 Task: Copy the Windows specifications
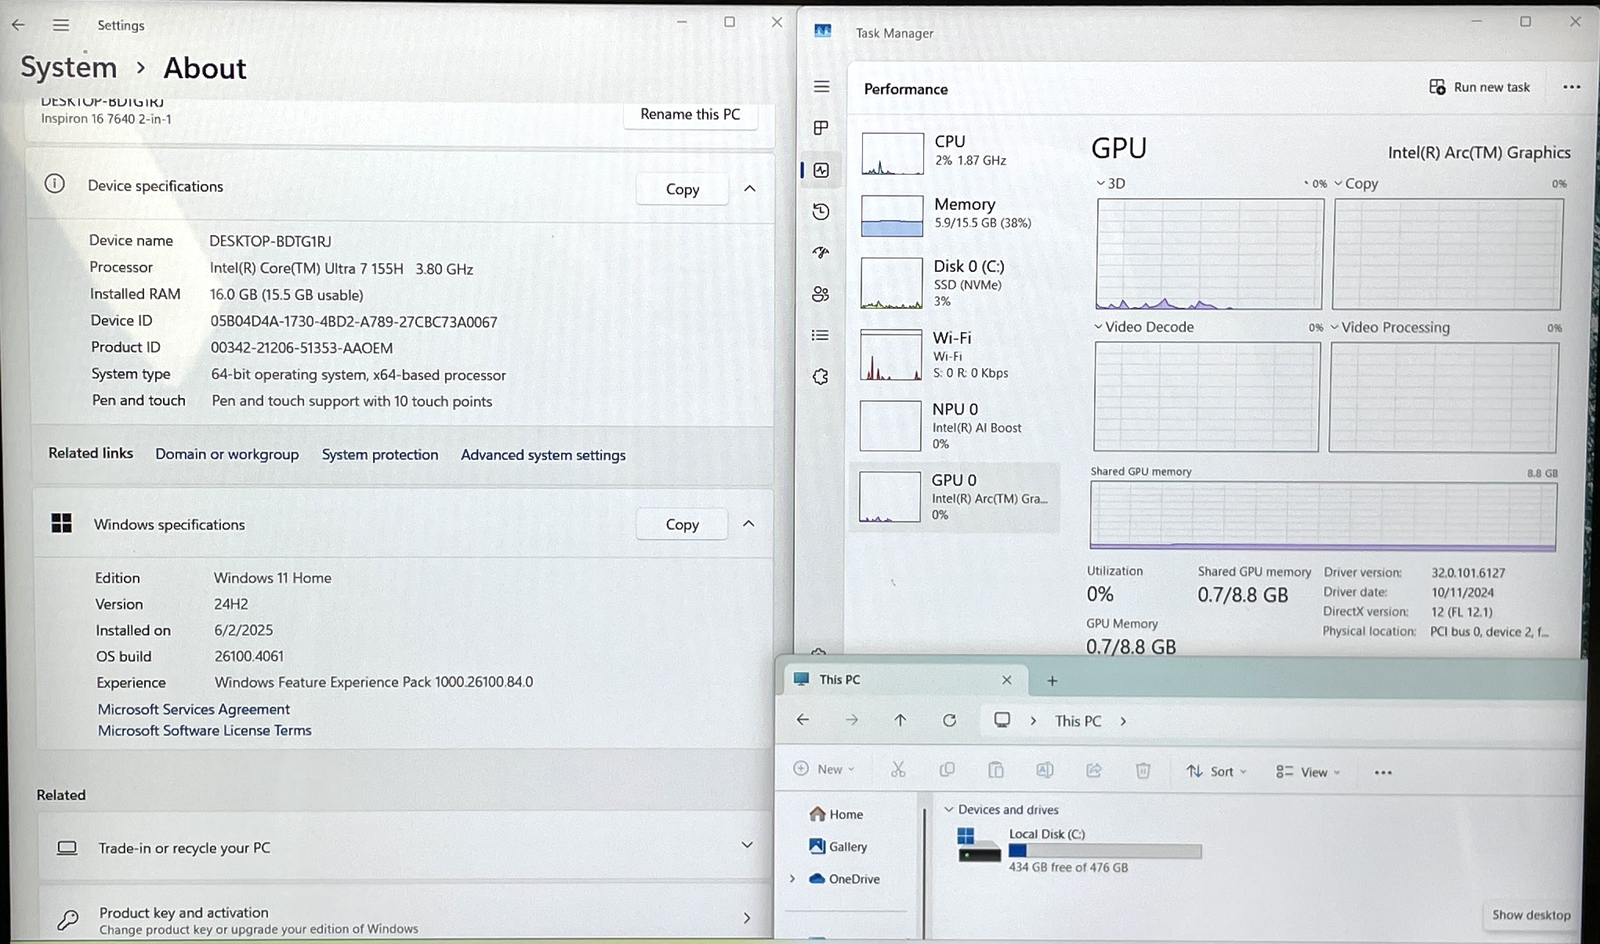682,524
